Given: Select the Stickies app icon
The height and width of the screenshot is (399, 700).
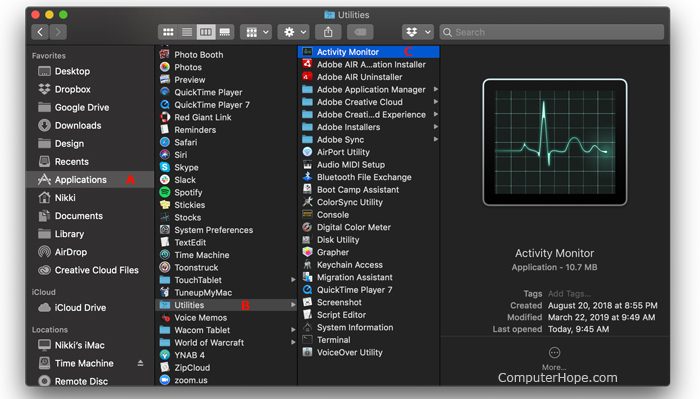Looking at the screenshot, I should (165, 204).
